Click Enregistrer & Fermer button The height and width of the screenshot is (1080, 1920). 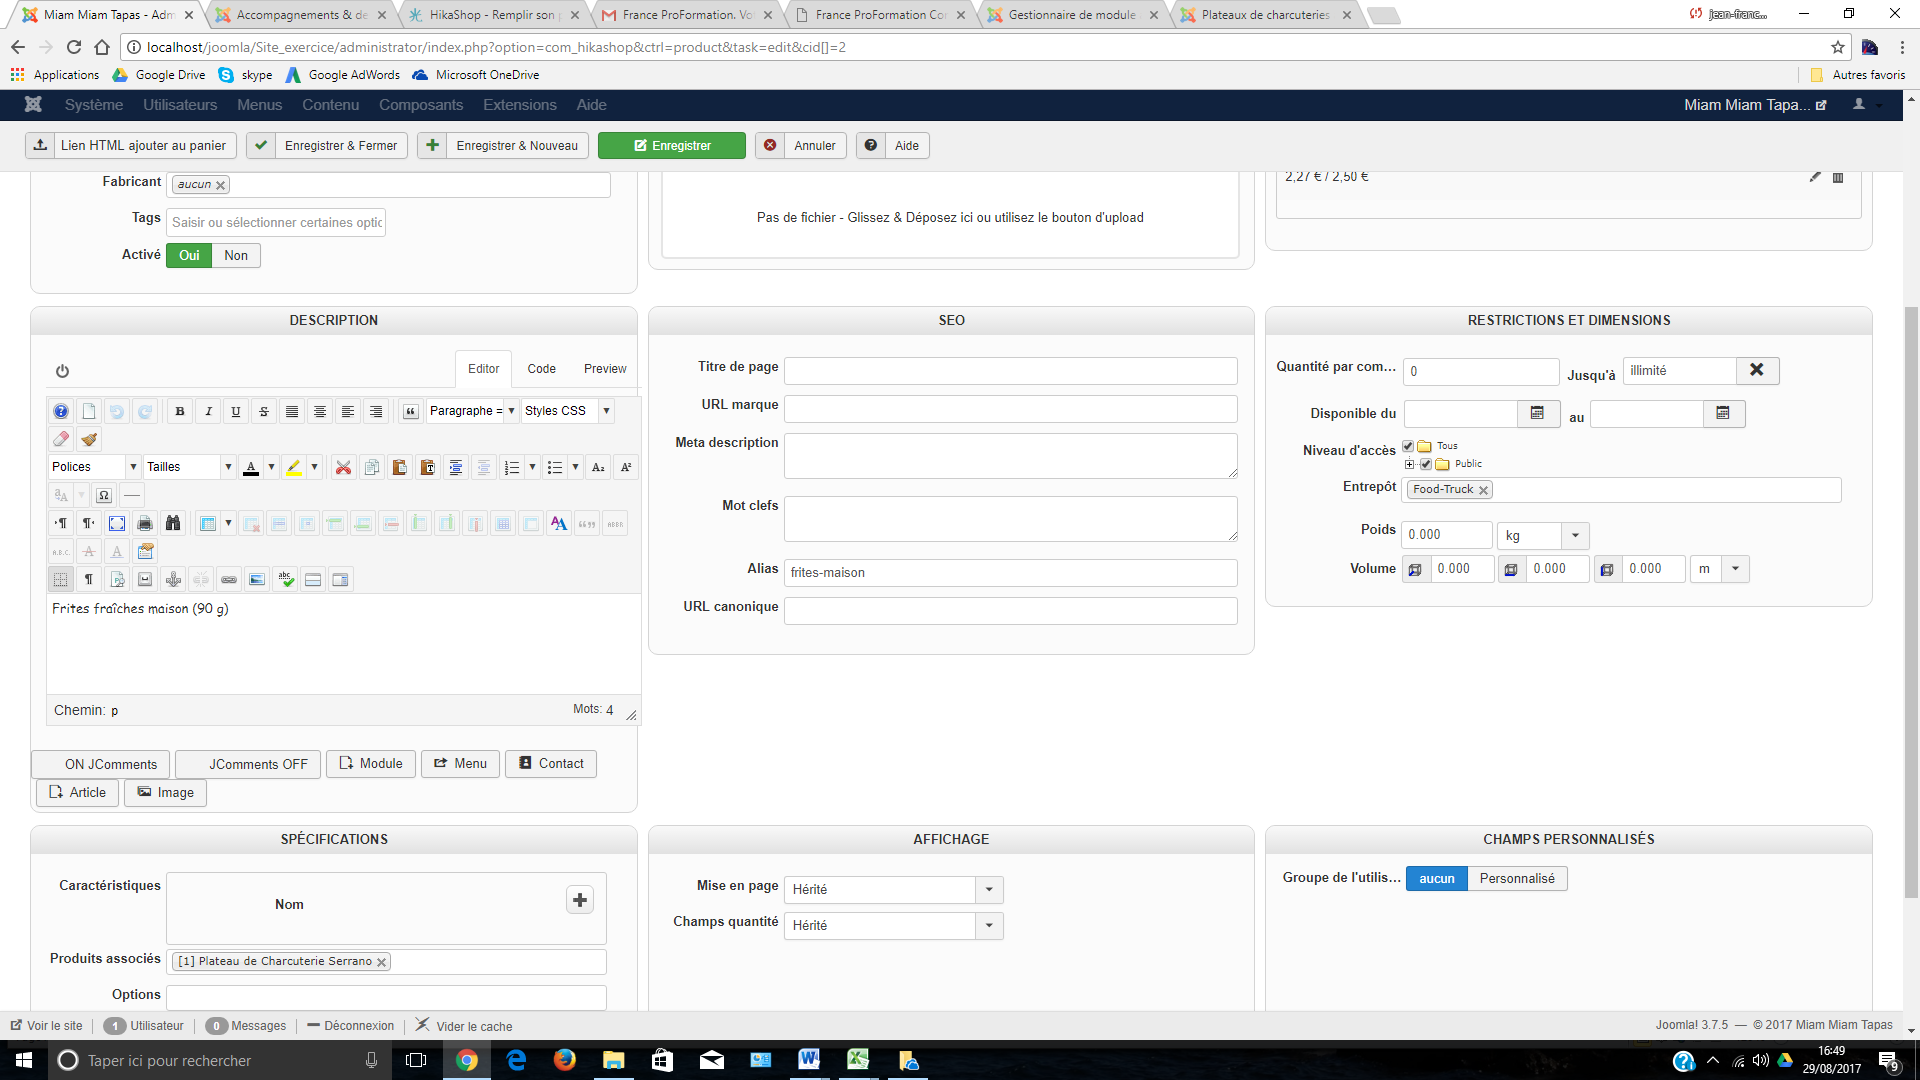328,145
